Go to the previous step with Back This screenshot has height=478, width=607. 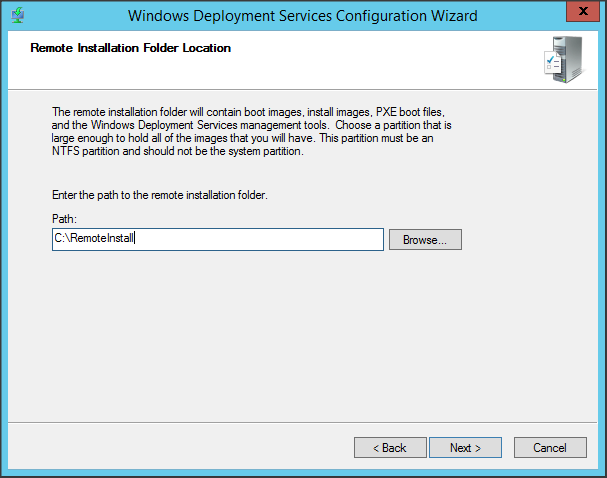(x=390, y=447)
